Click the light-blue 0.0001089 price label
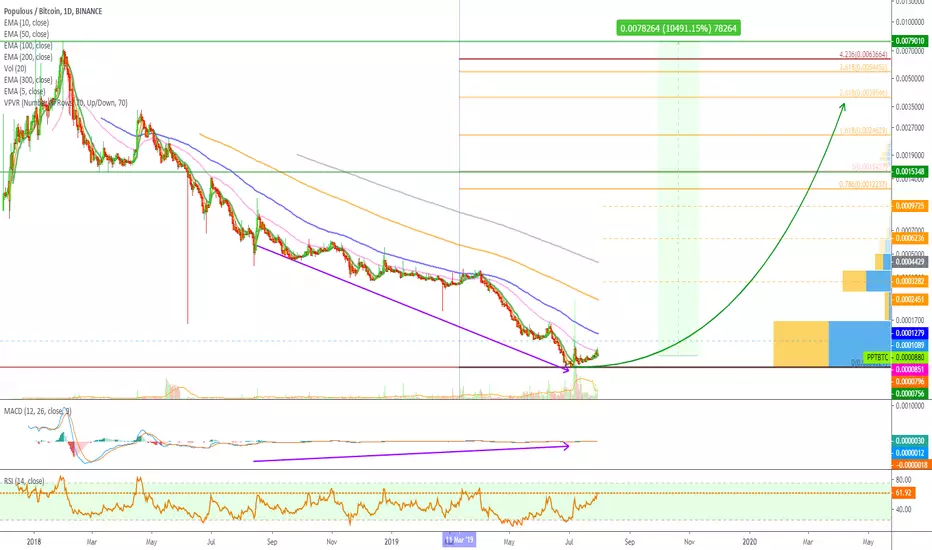The image size is (932, 550). pos(910,345)
